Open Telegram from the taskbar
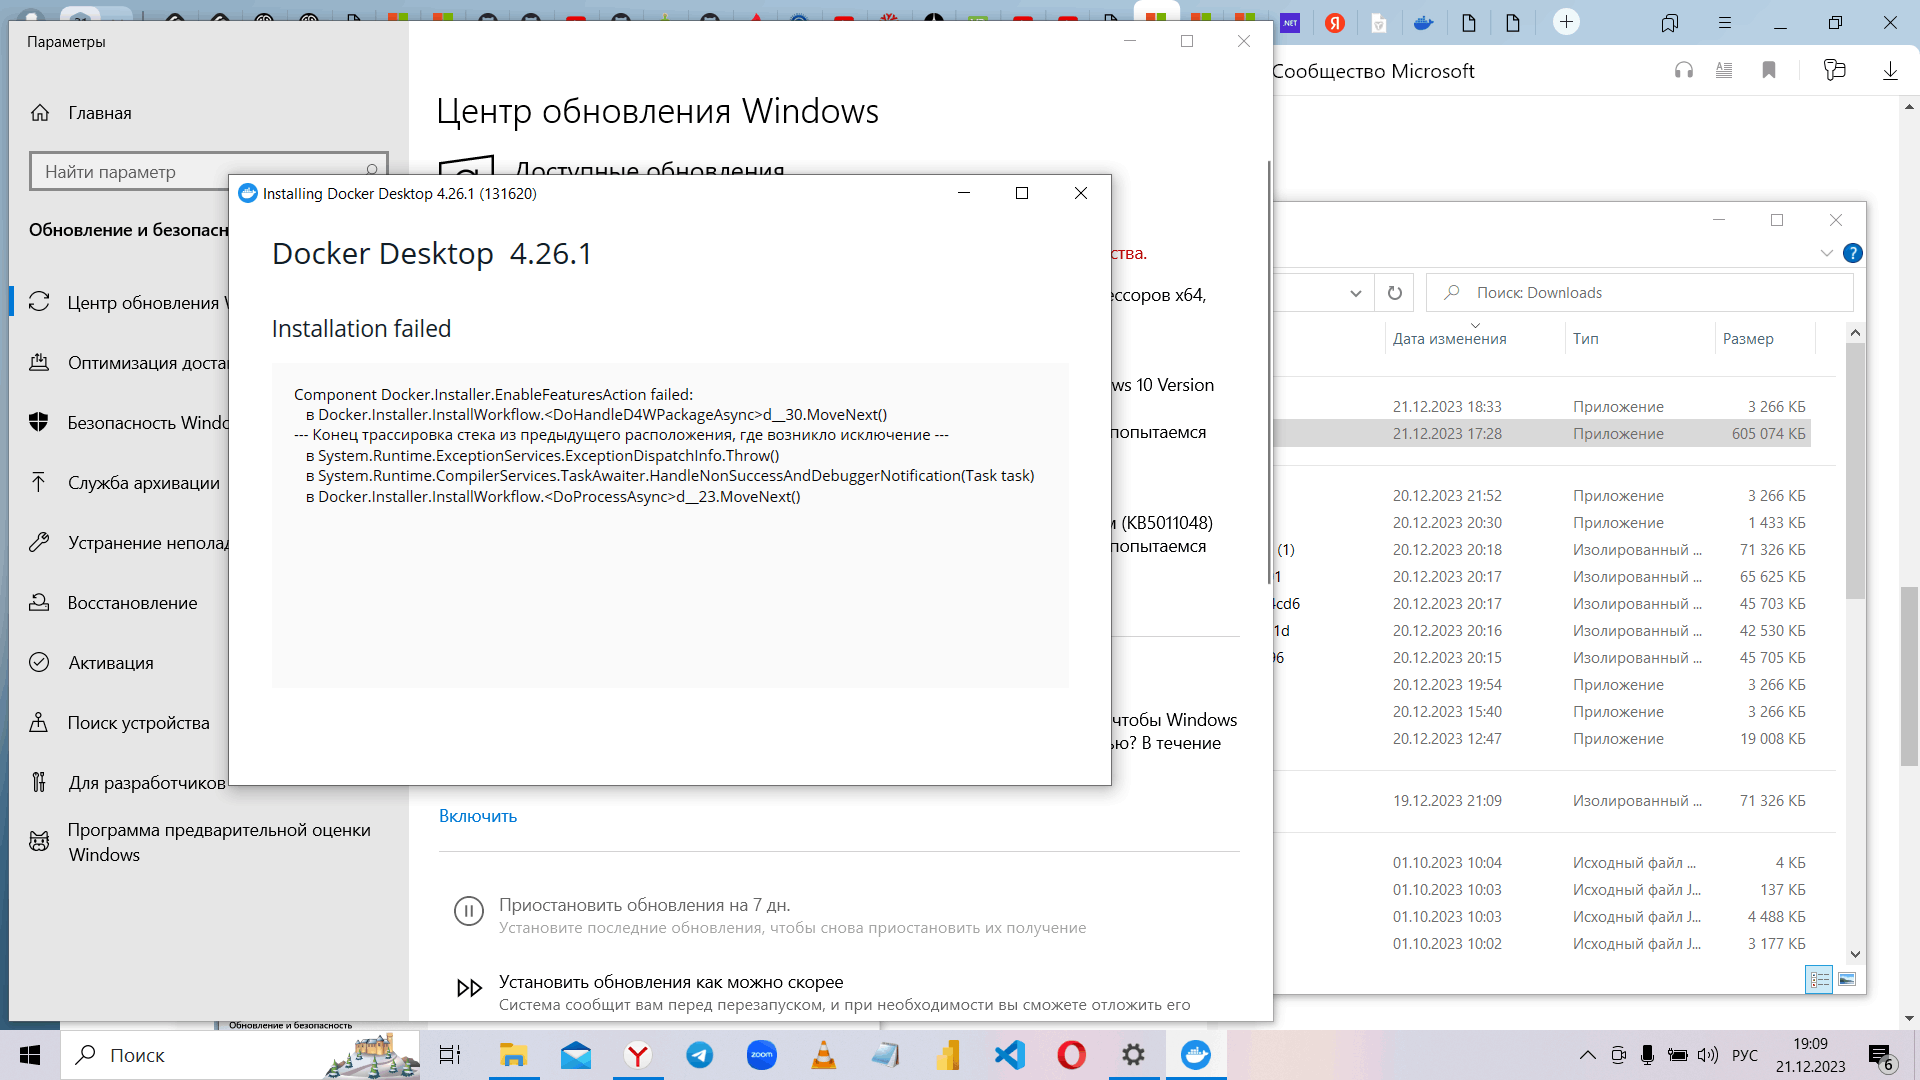Viewport: 1920px width, 1080px height. [700, 1055]
